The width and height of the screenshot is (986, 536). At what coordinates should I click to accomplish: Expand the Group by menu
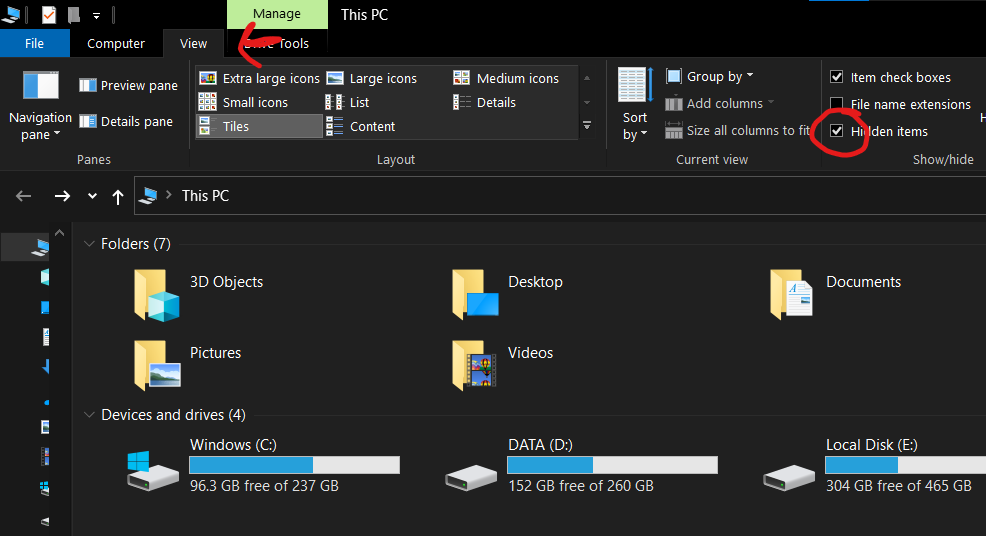pos(709,76)
